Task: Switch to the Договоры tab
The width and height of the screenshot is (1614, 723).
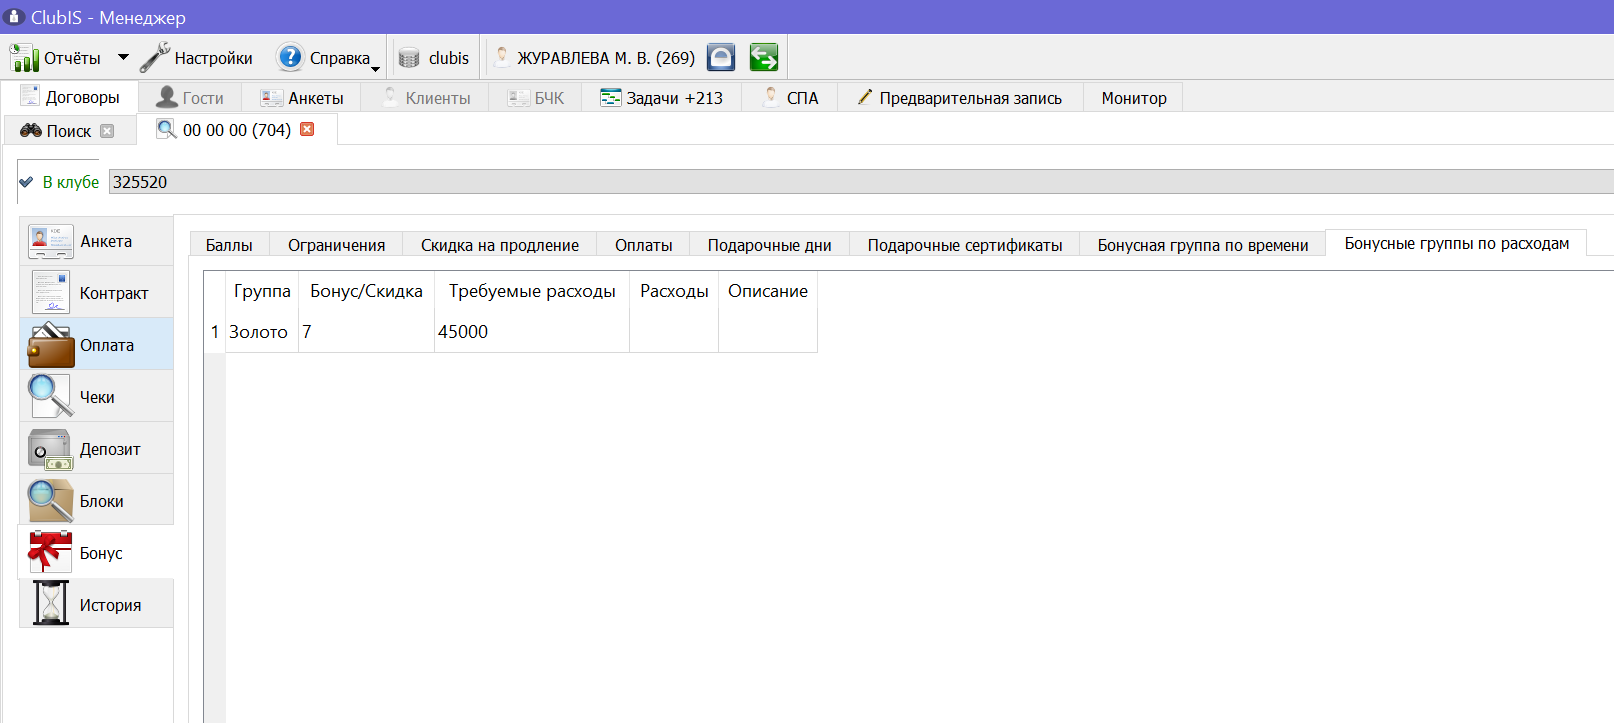Action: pyautogui.click(x=70, y=97)
